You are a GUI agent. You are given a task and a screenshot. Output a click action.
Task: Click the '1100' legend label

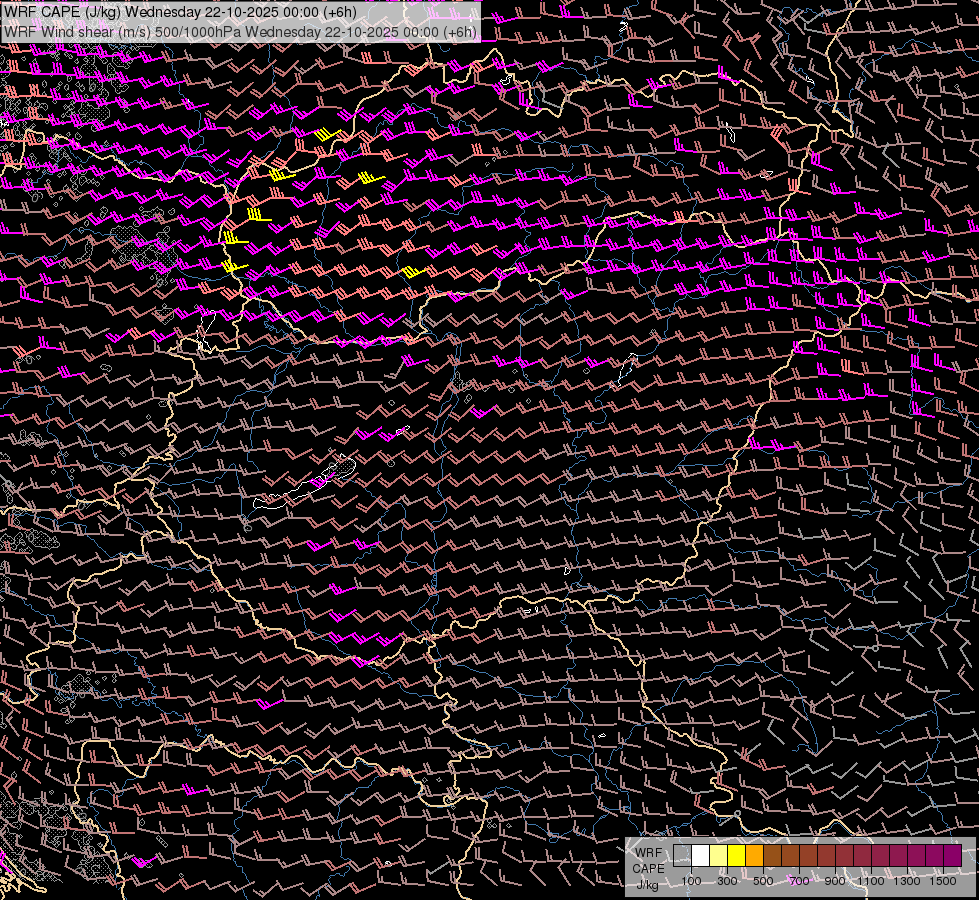coord(870,881)
